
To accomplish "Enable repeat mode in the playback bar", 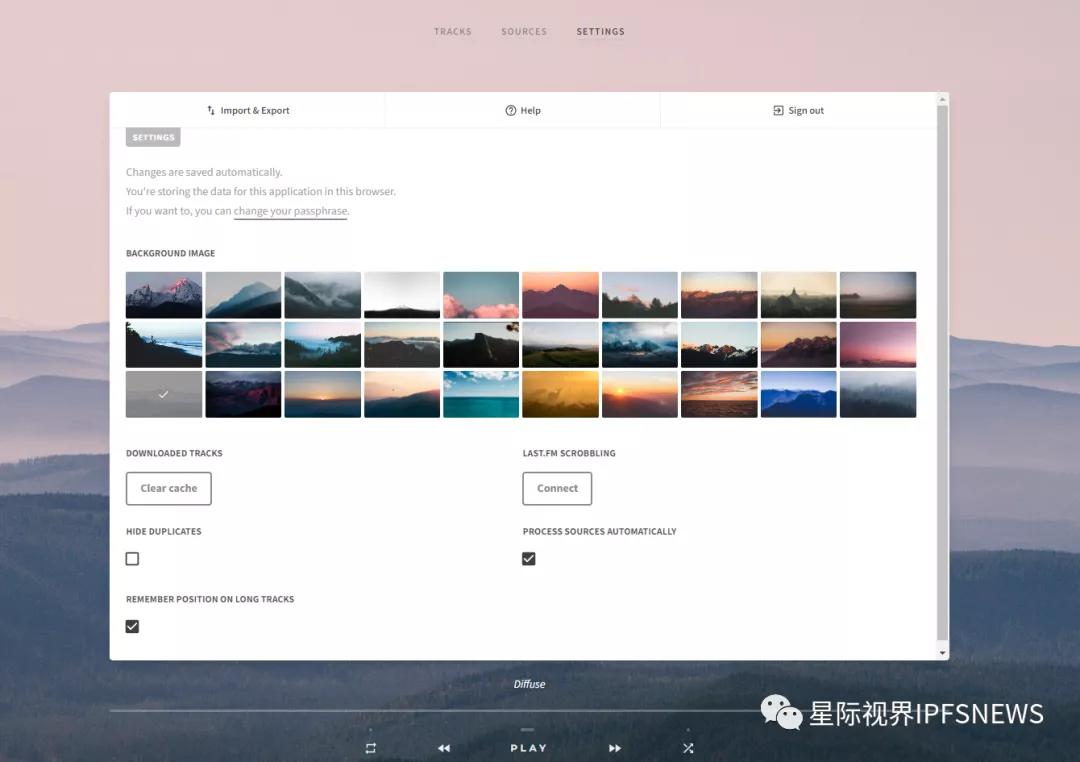I will (369, 747).
